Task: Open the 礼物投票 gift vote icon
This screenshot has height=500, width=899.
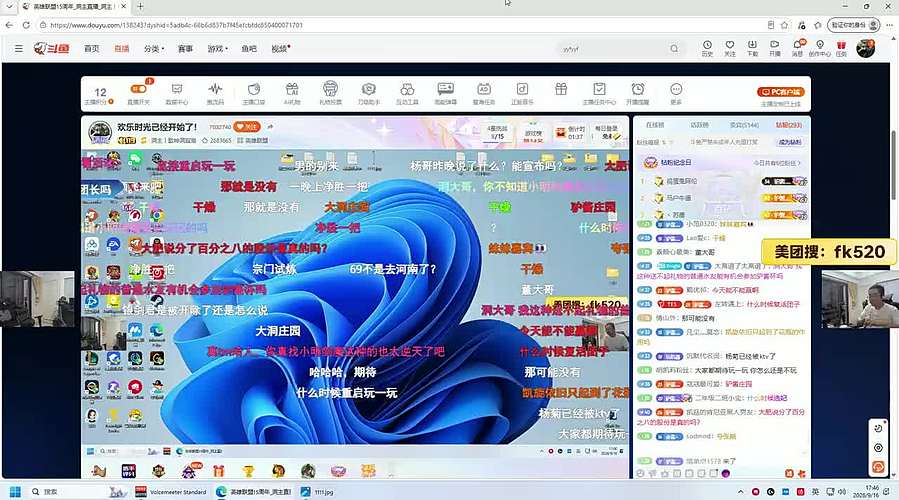Action: pos(330,93)
